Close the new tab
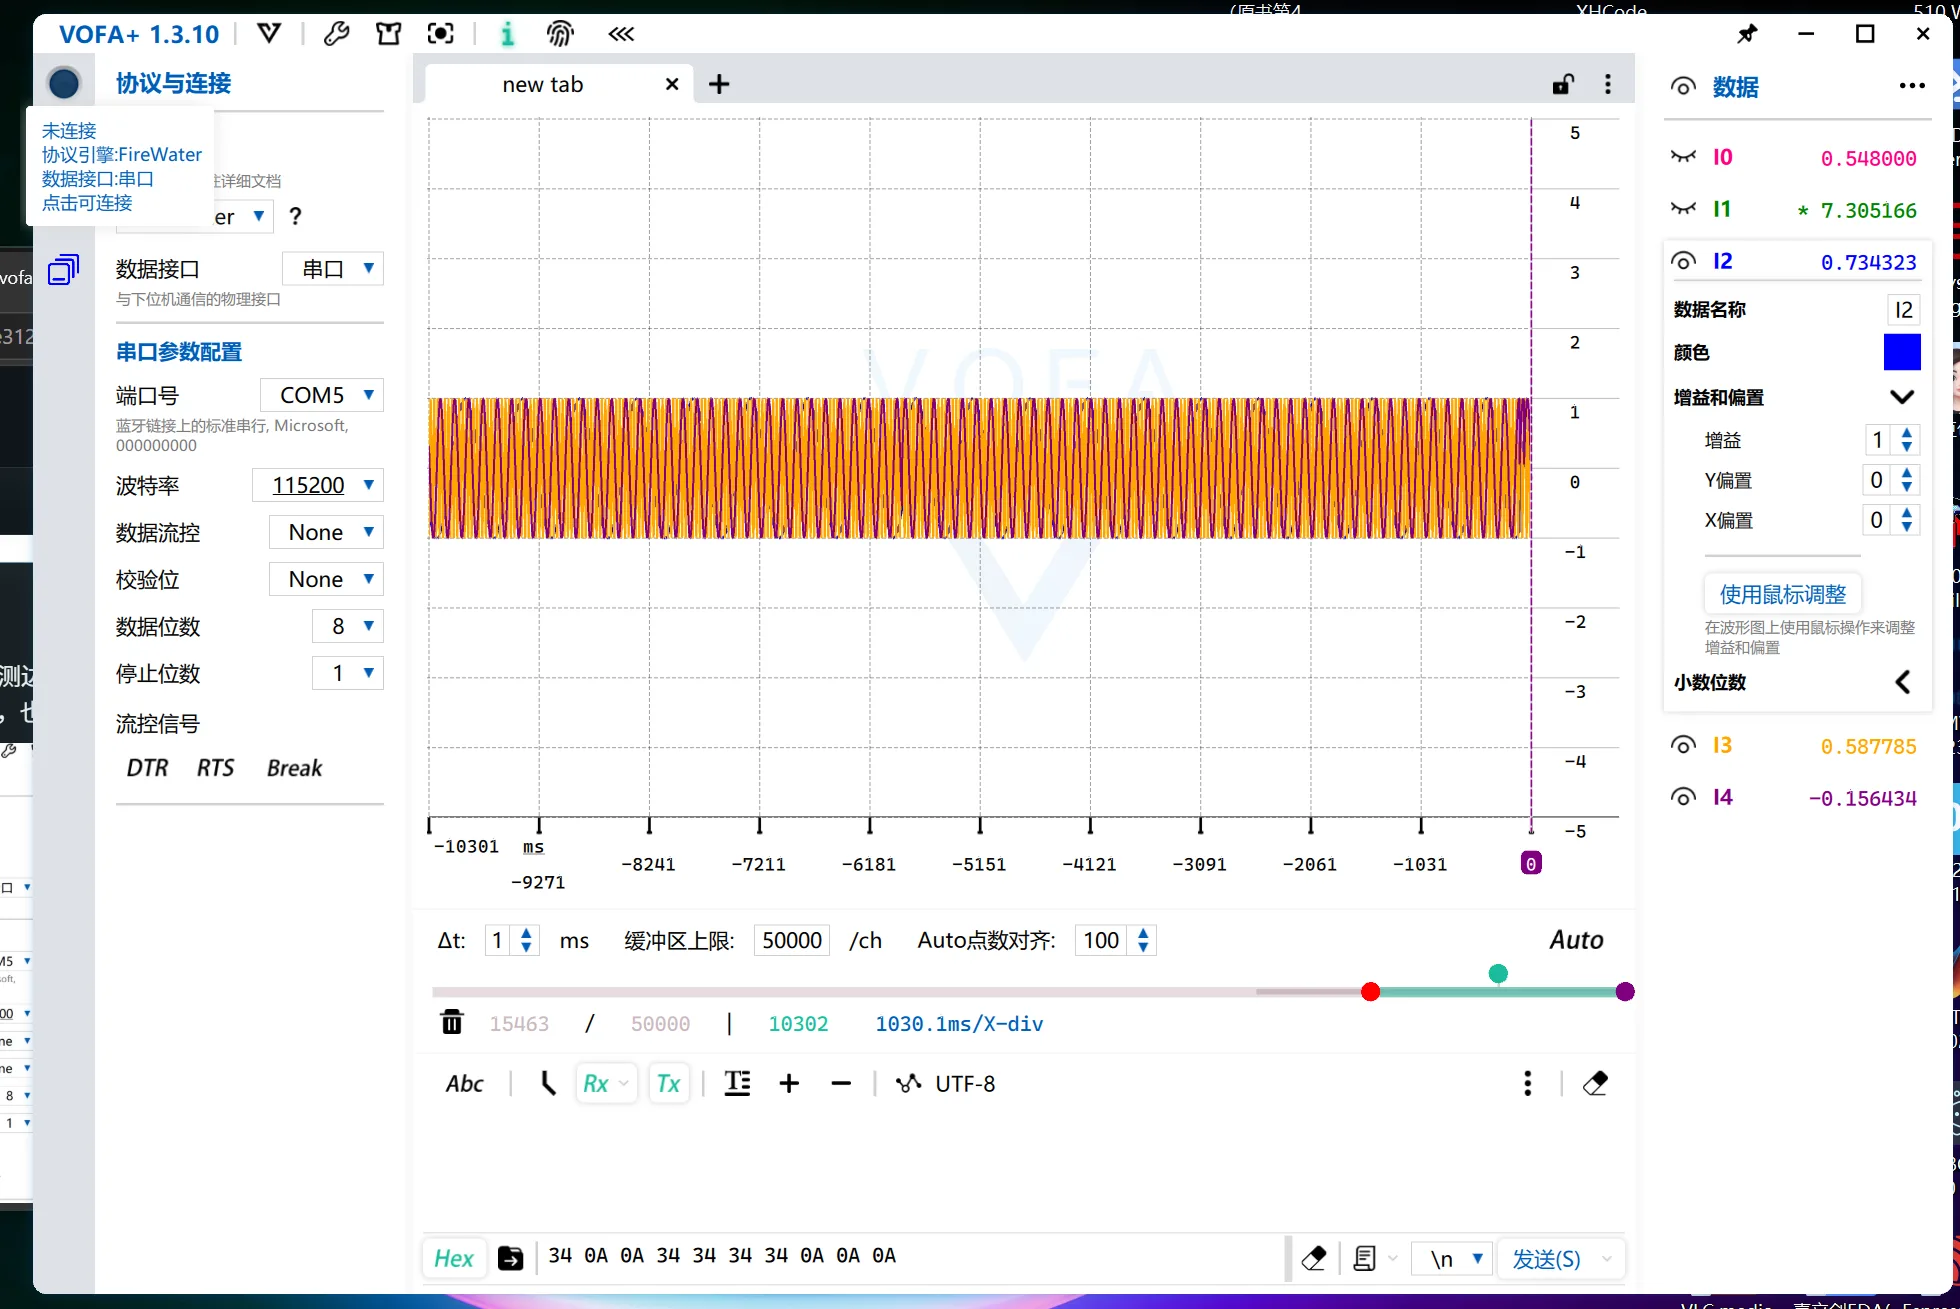The width and height of the screenshot is (1960, 1309). (x=672, y=85)
